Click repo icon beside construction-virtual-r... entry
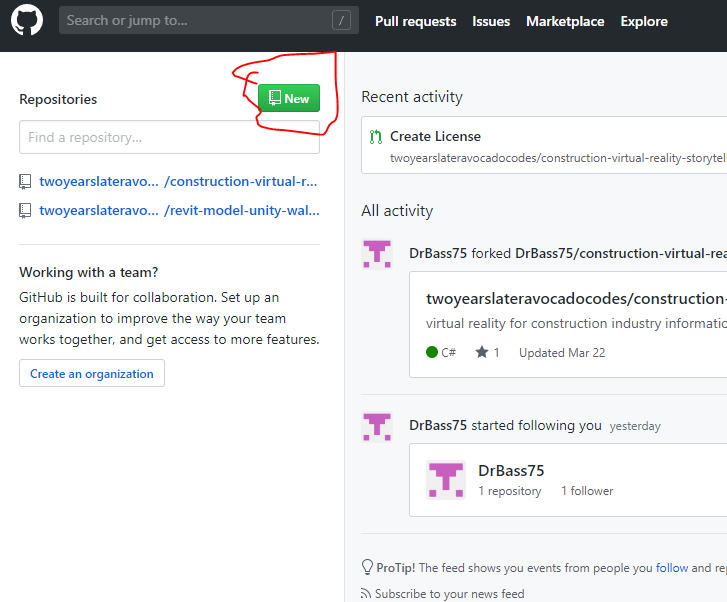This screenshot has height=602, width=727. click(x=25, y=182)
